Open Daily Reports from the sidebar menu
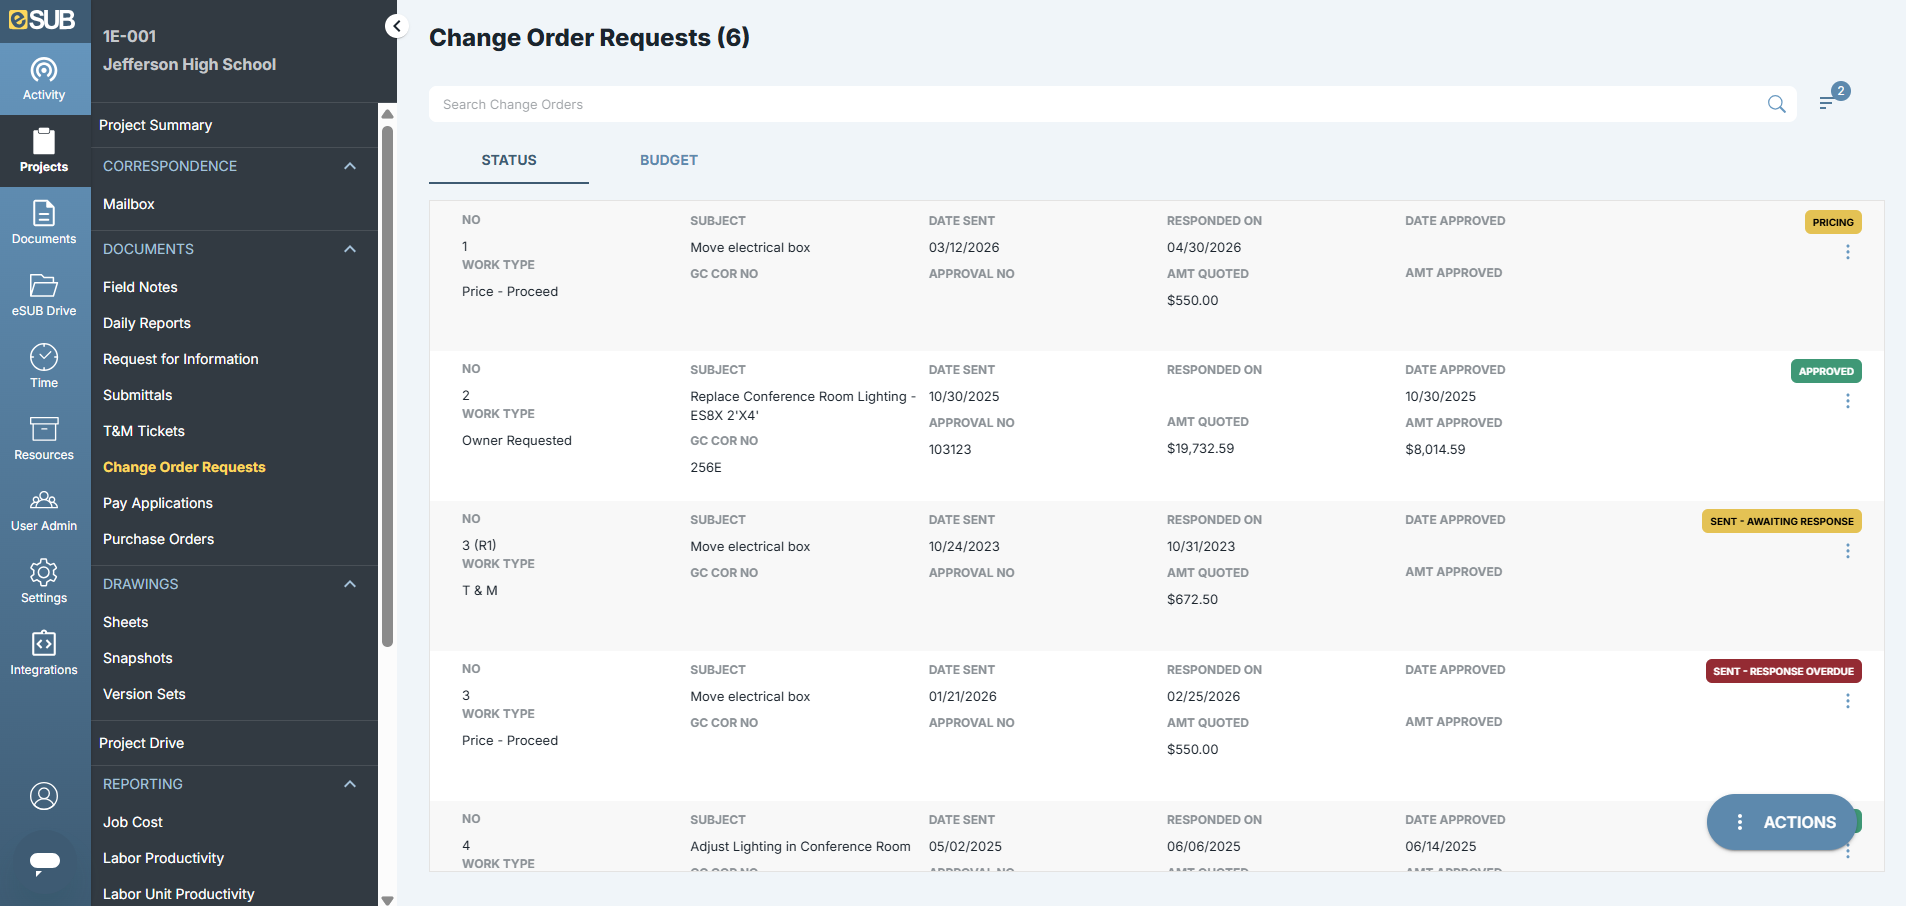Viewport: 1906px width, 906px height. pyautogui.click(x=147, y=322)
